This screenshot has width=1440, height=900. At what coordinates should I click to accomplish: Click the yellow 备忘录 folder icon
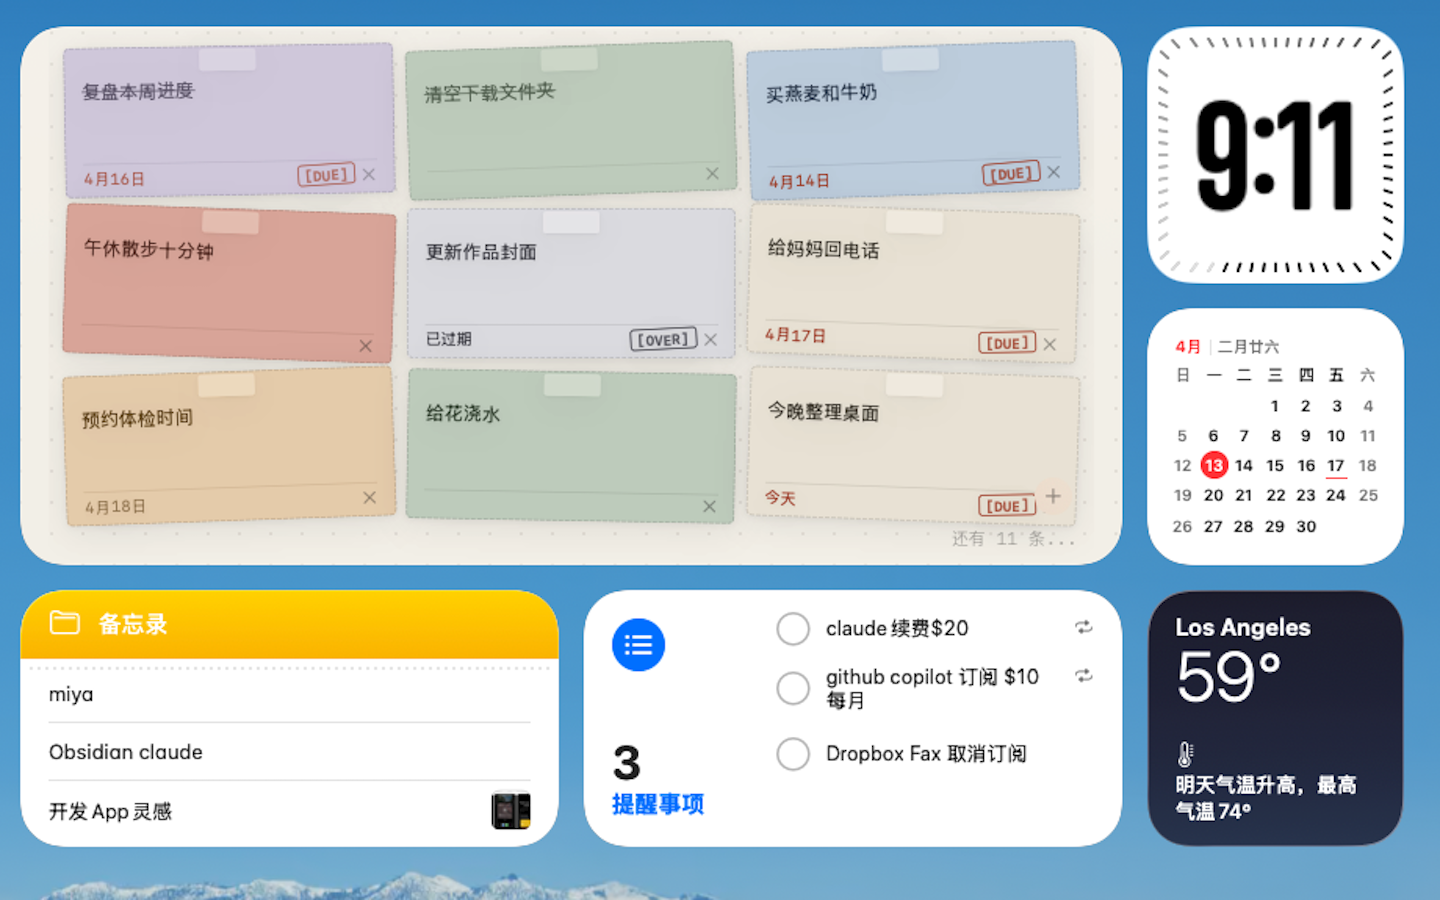pos(63,623)
